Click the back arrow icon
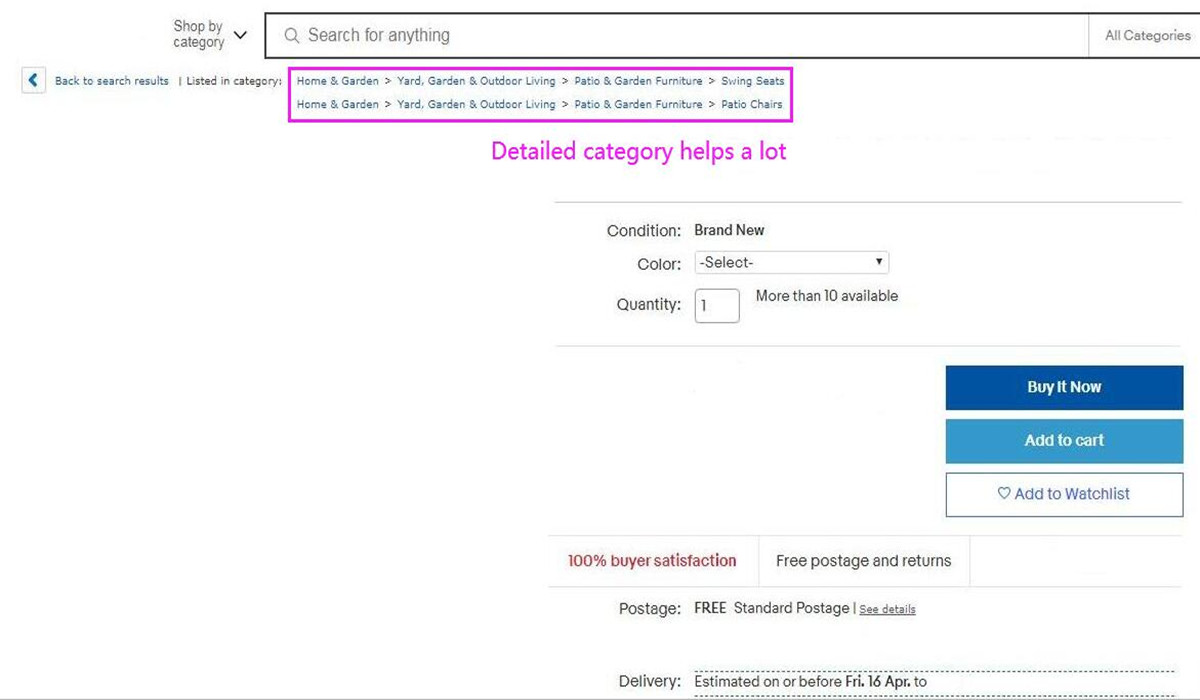The height and width of the screenshot is (700, 1200). 34,81
